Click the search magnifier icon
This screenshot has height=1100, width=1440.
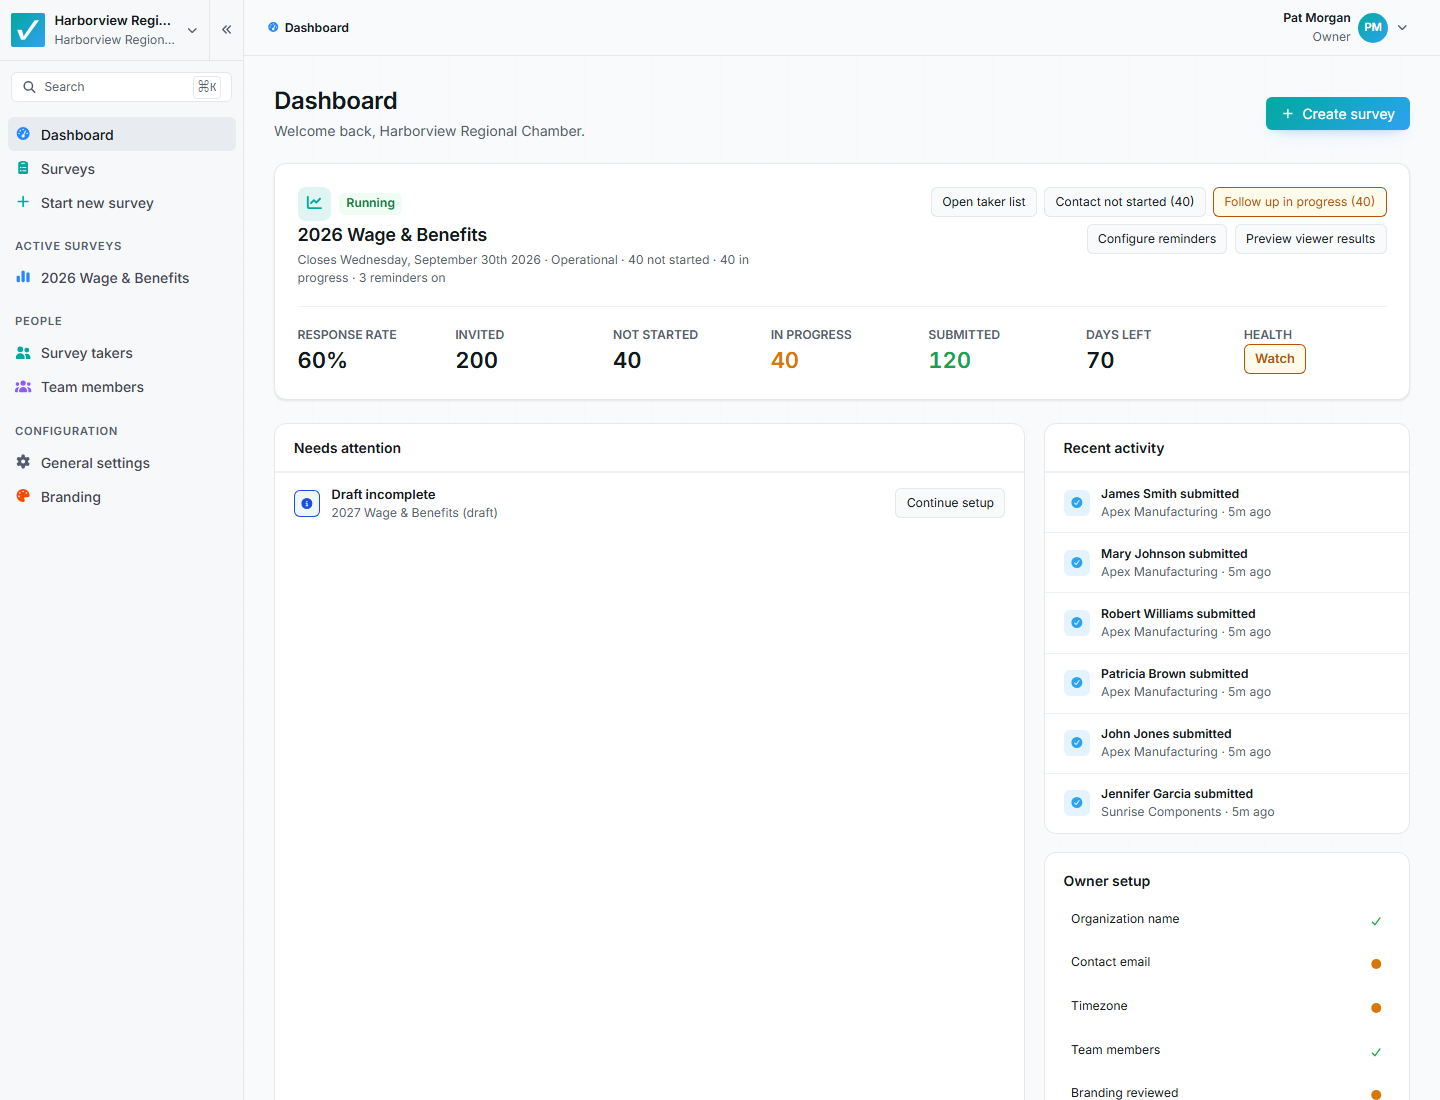click(x=29, y=87)
